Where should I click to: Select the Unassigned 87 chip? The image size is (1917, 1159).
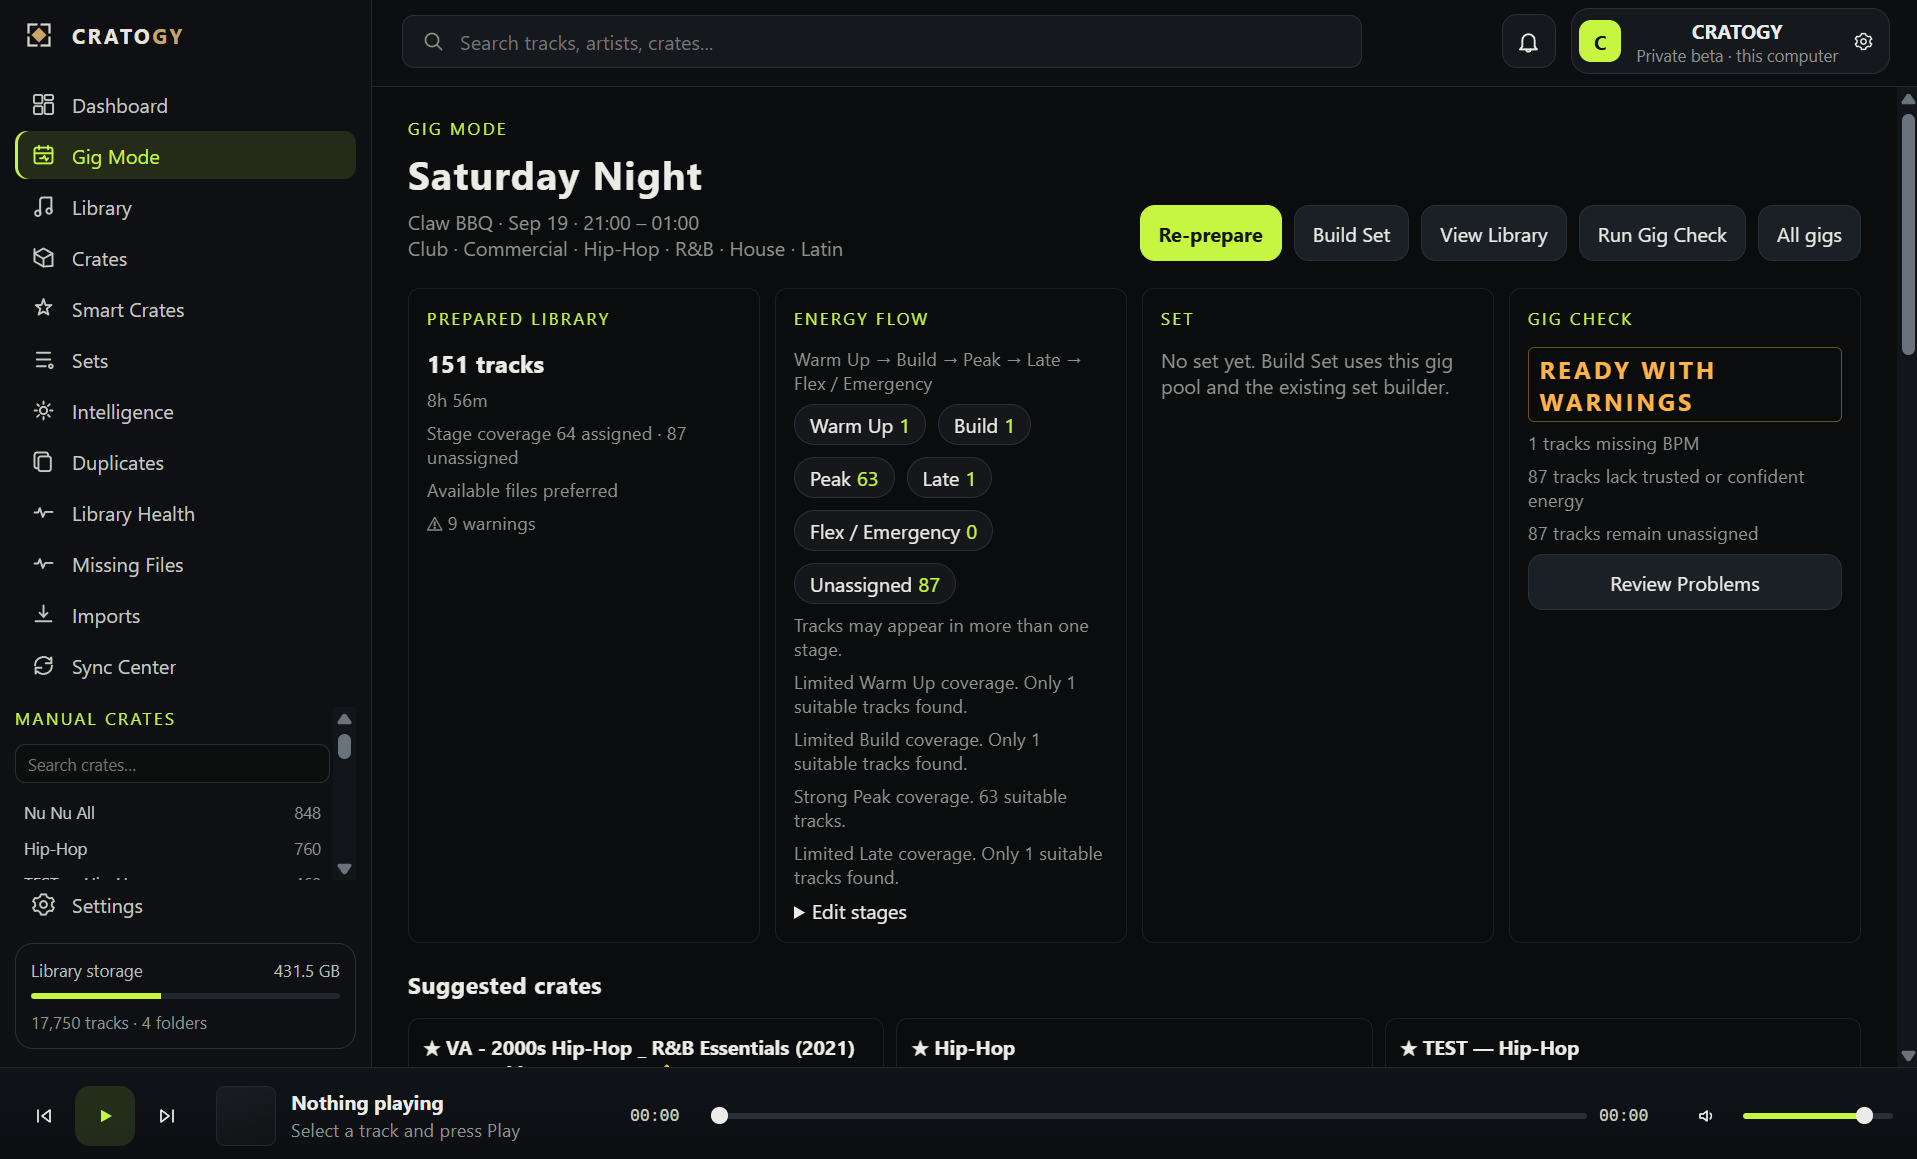coord(874,585)
